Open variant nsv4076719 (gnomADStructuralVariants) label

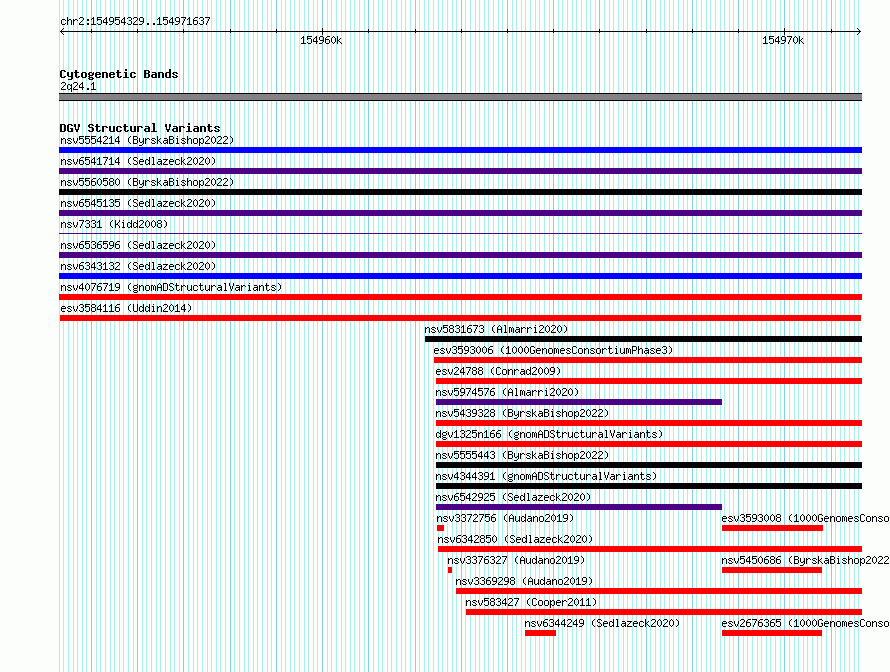coord(171,287)
